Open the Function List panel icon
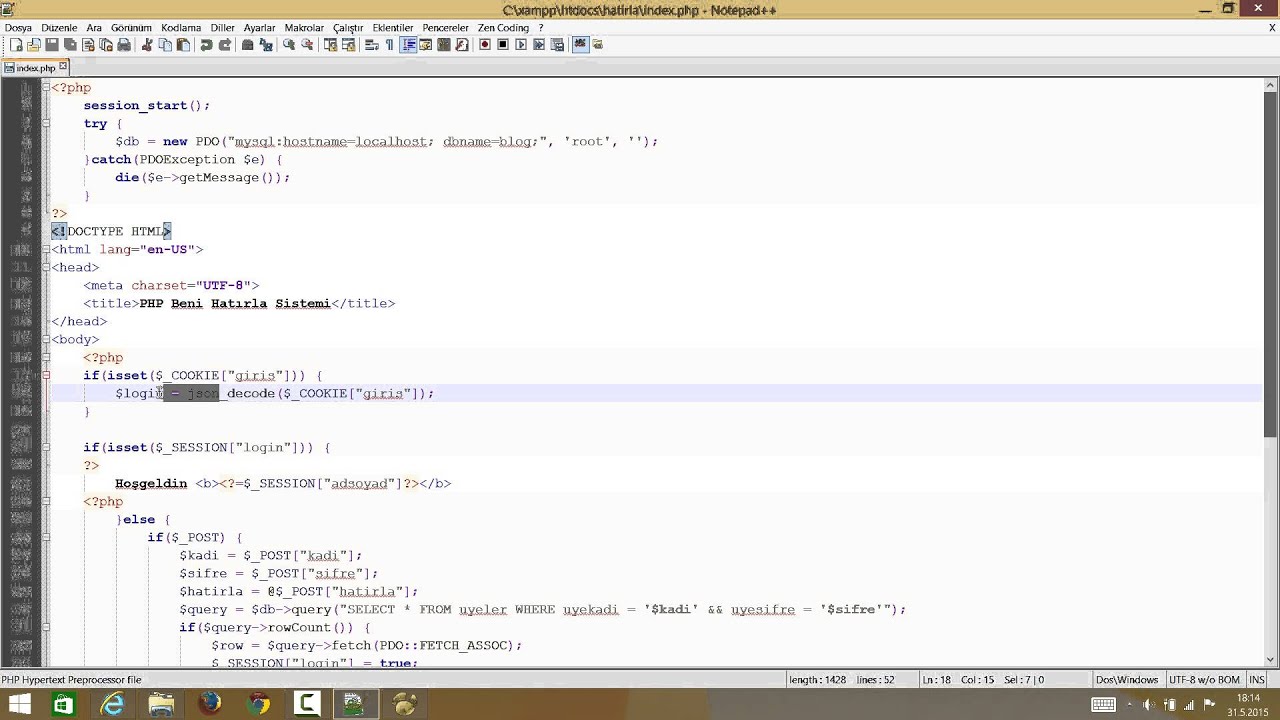The height and width of the screenshot is (720, 1280). (462, 44)
